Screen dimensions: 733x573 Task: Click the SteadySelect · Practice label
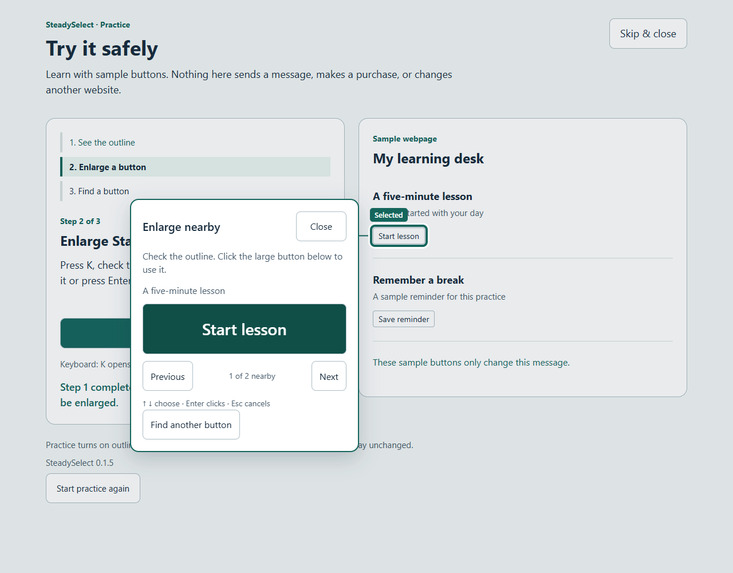click(88, 25)
